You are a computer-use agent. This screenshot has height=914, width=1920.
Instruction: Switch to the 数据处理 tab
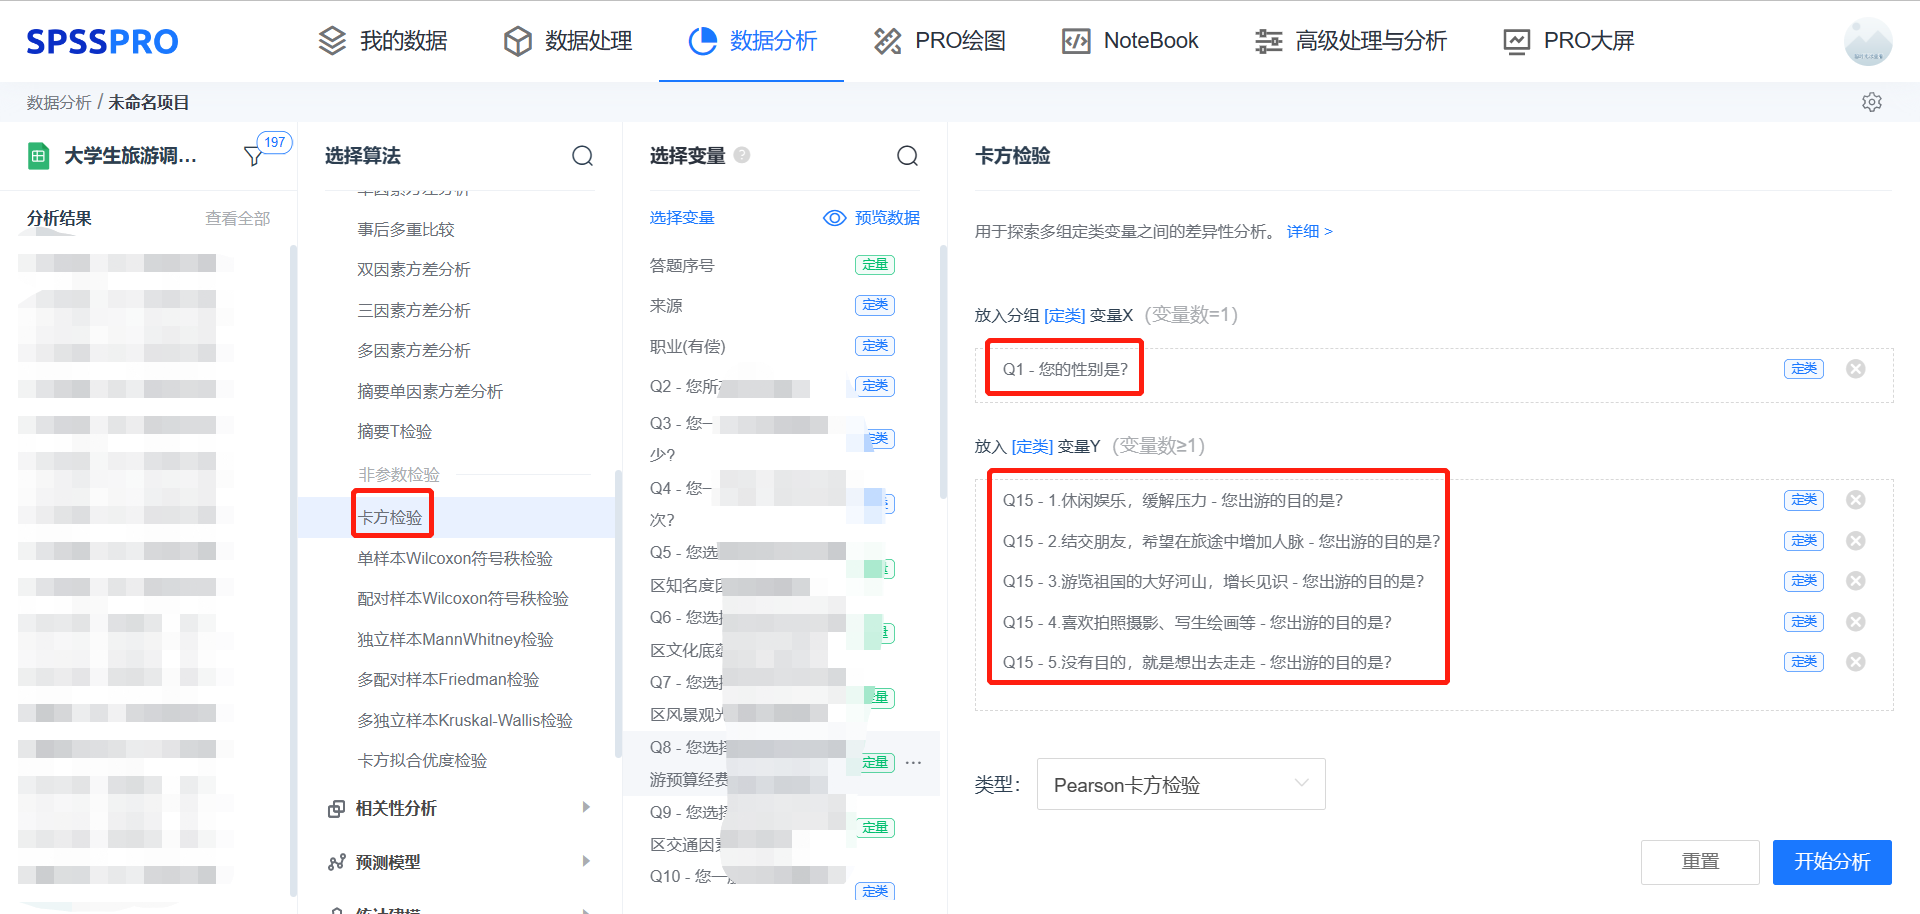(568, 41)
